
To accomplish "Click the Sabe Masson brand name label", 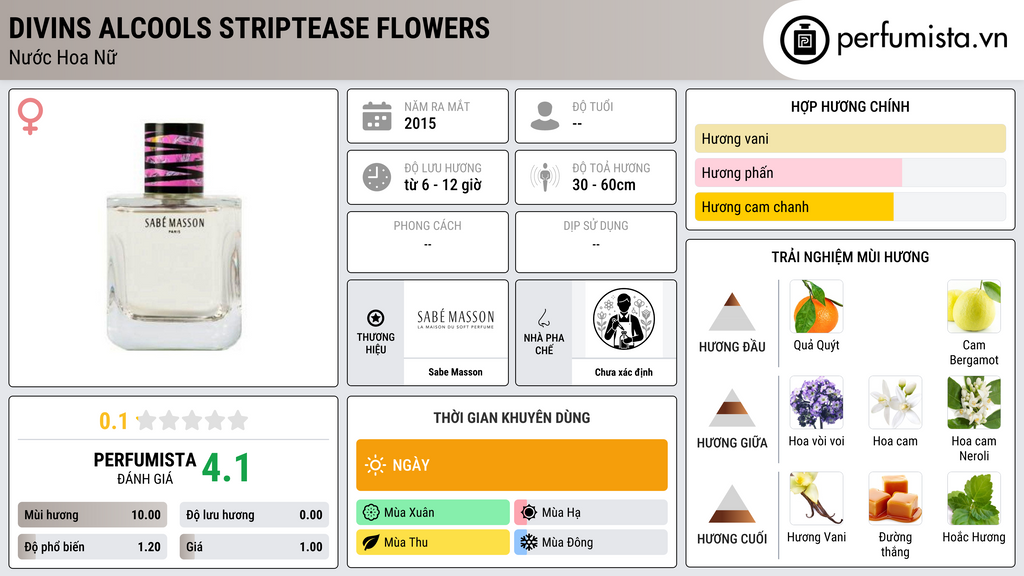I will (x=455, y=372).
